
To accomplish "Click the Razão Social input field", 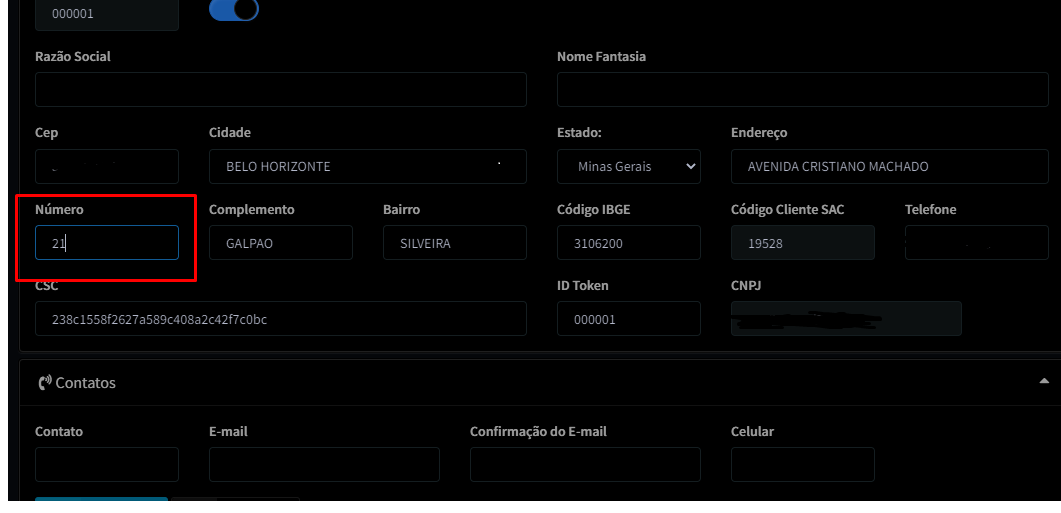I will click(281, 89).
